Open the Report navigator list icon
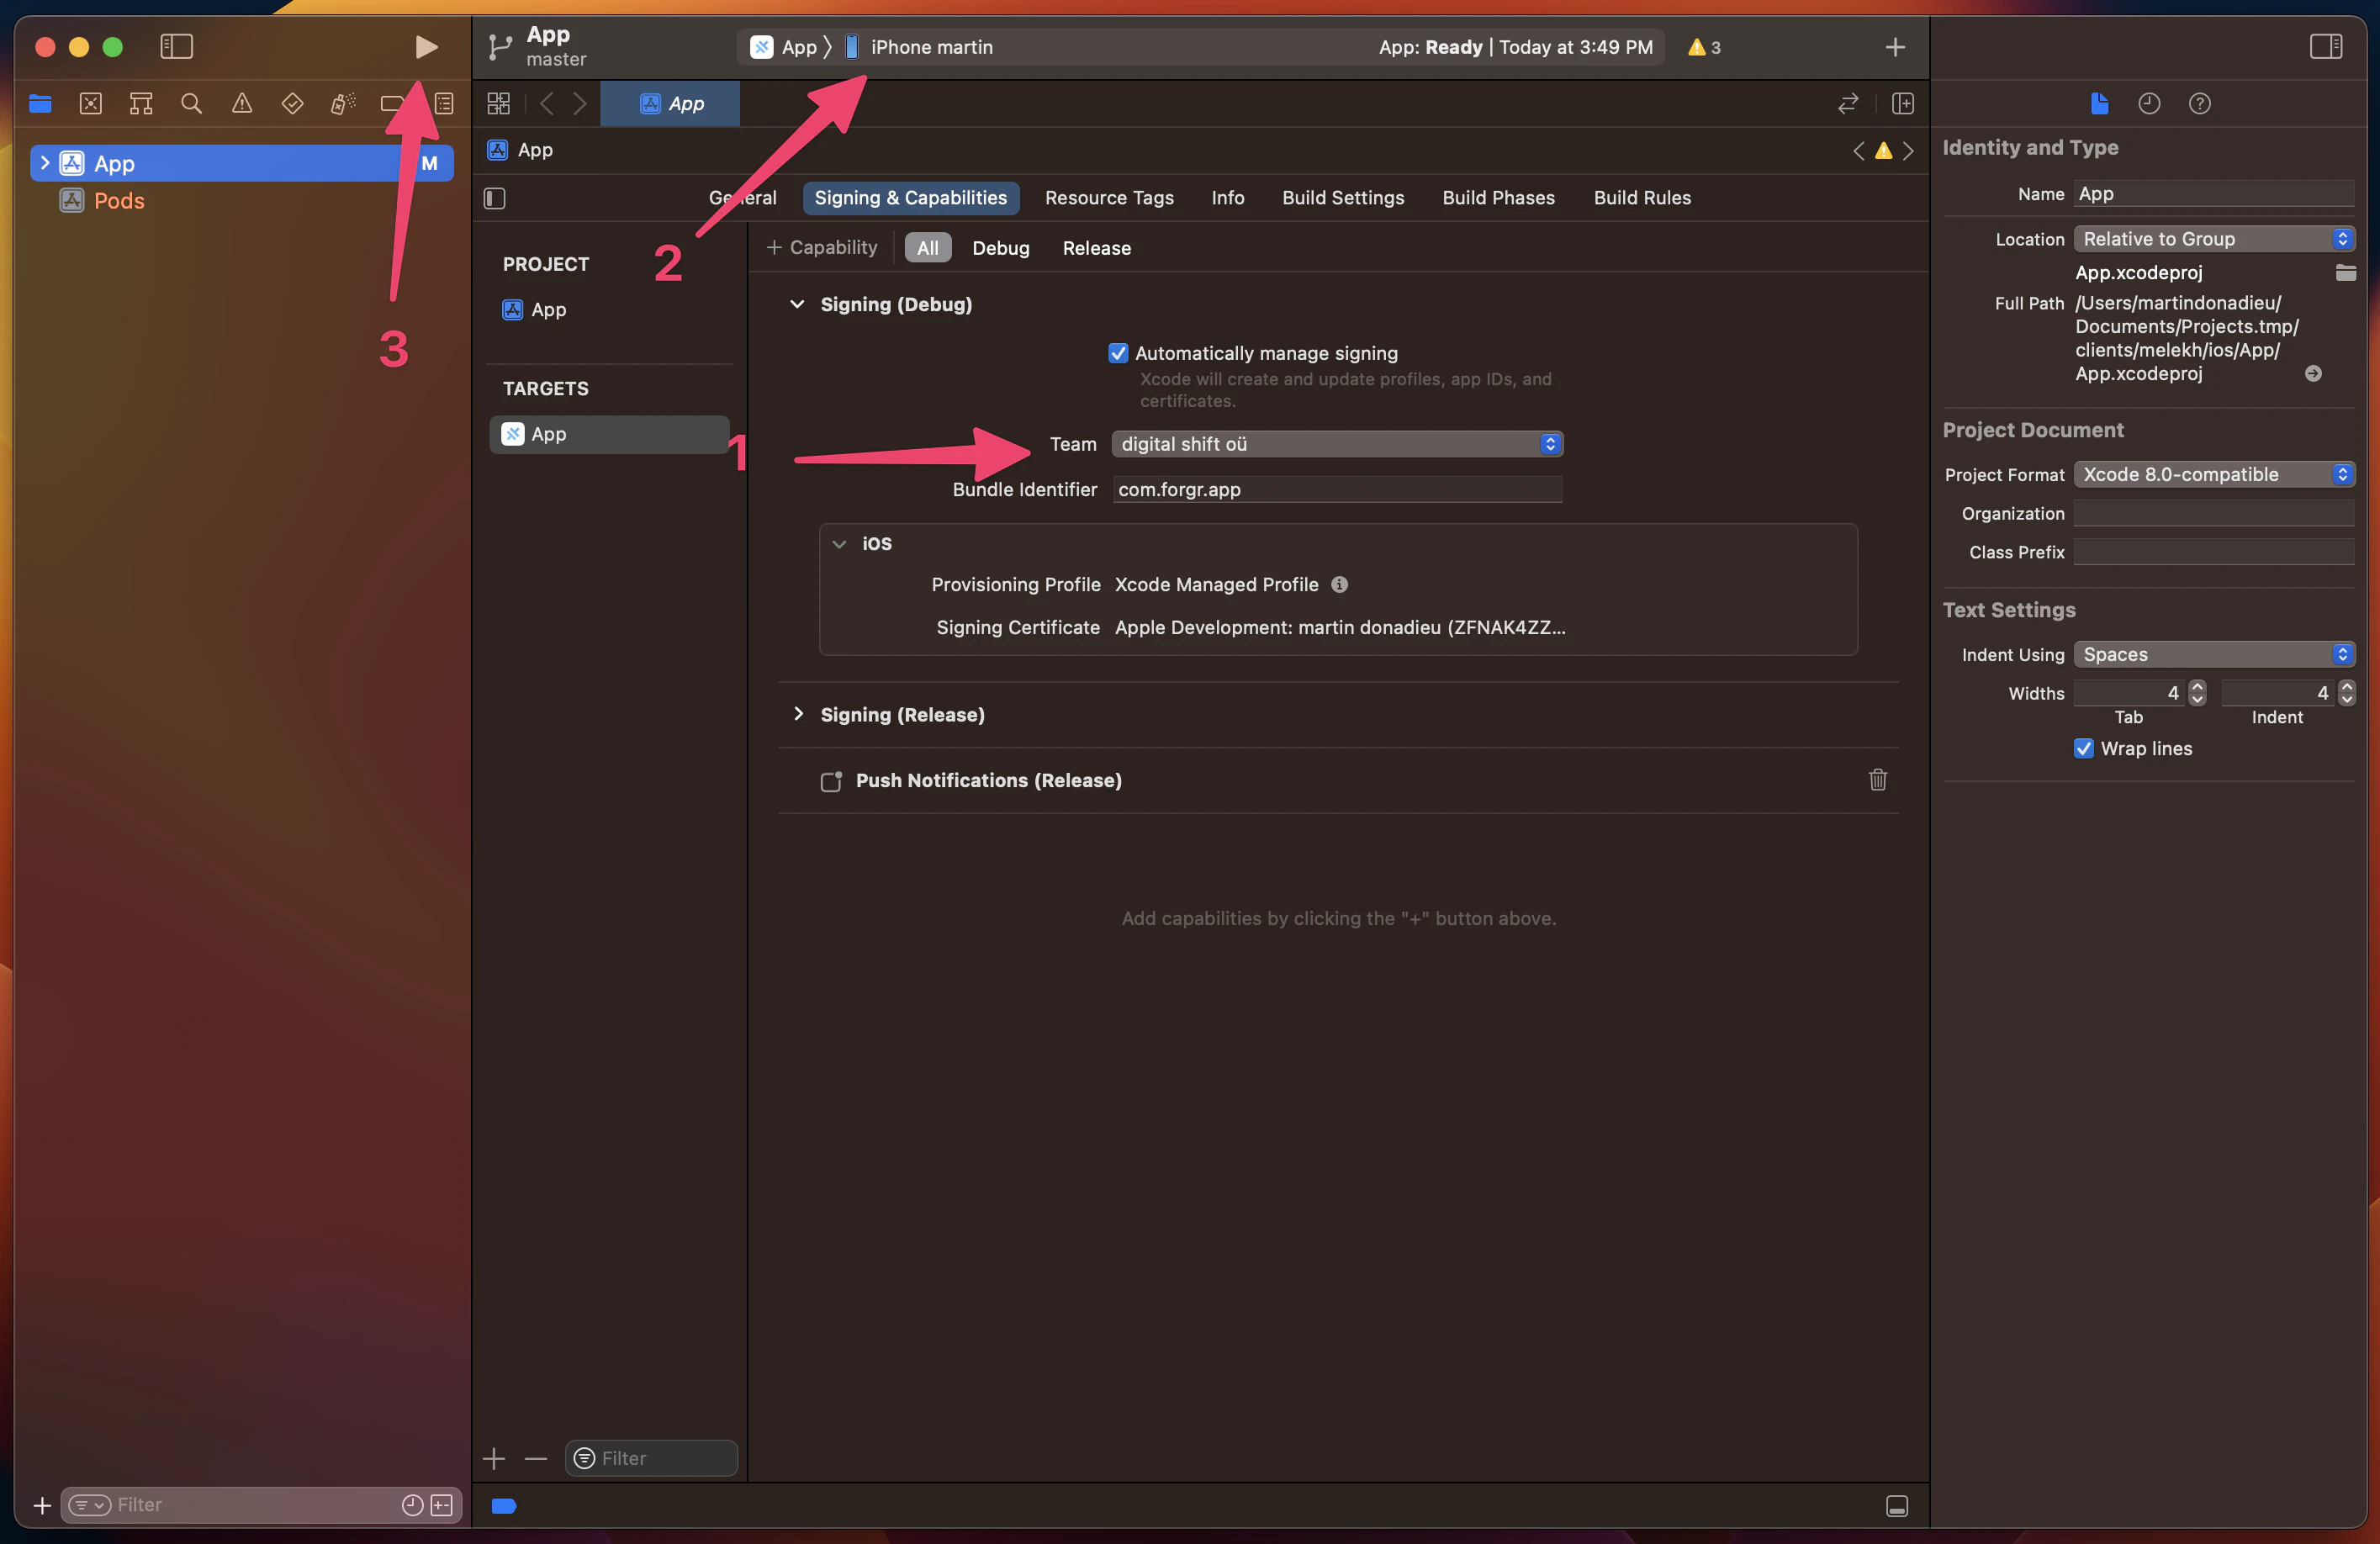Image resolution: width=2380 pixels, height=1544 pixels. 443,103
